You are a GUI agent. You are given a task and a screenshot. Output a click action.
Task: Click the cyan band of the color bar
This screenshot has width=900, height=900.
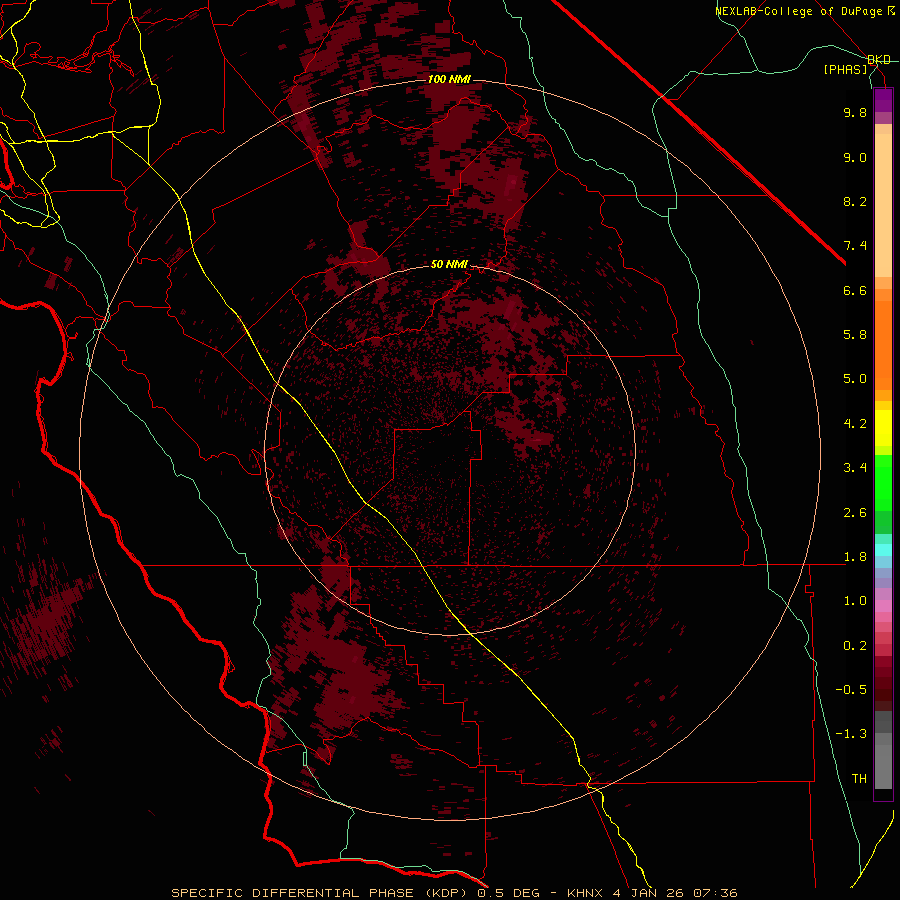pos(883,550)
